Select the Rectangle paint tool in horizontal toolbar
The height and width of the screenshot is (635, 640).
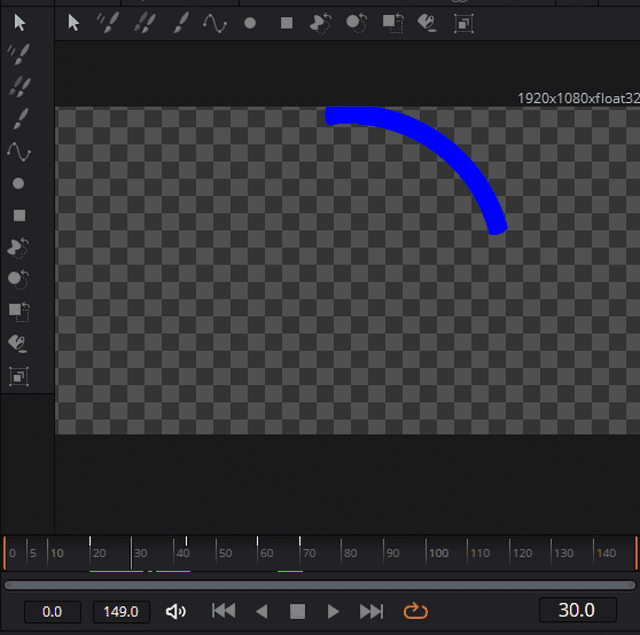(287, 23)
